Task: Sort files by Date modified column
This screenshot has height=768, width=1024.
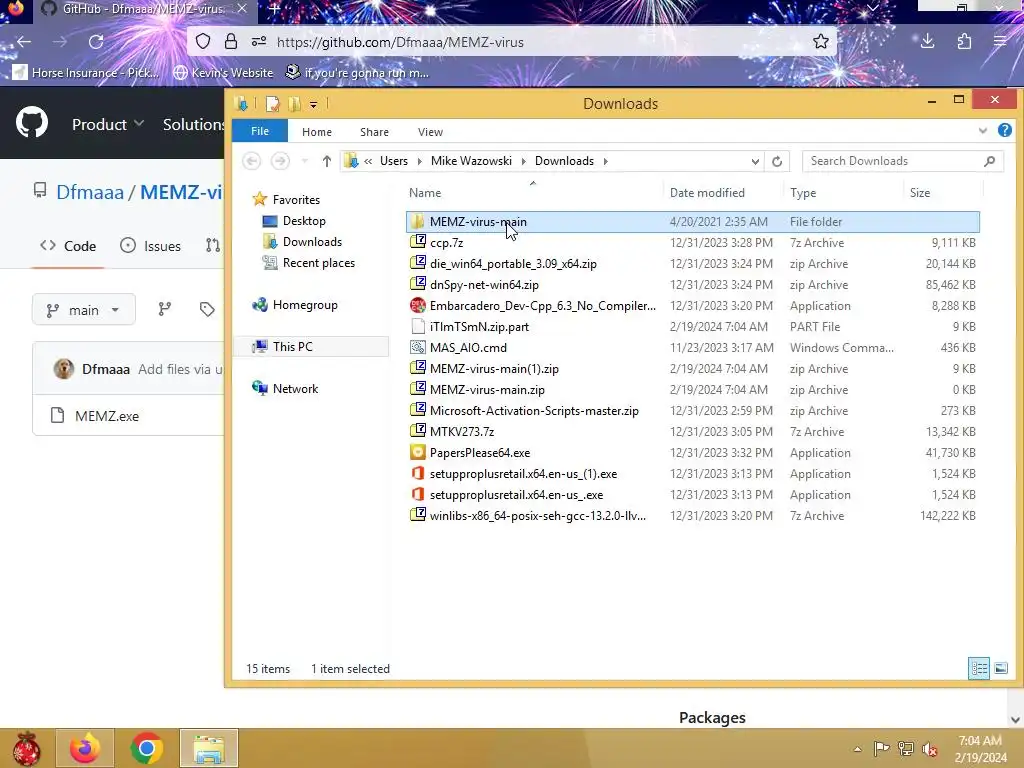Action: pyautogui.click(x=707, y=193)
